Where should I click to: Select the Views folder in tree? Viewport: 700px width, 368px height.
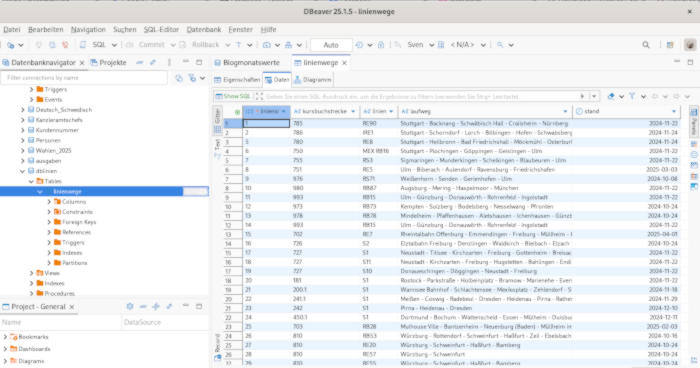(x=51, y=273)
